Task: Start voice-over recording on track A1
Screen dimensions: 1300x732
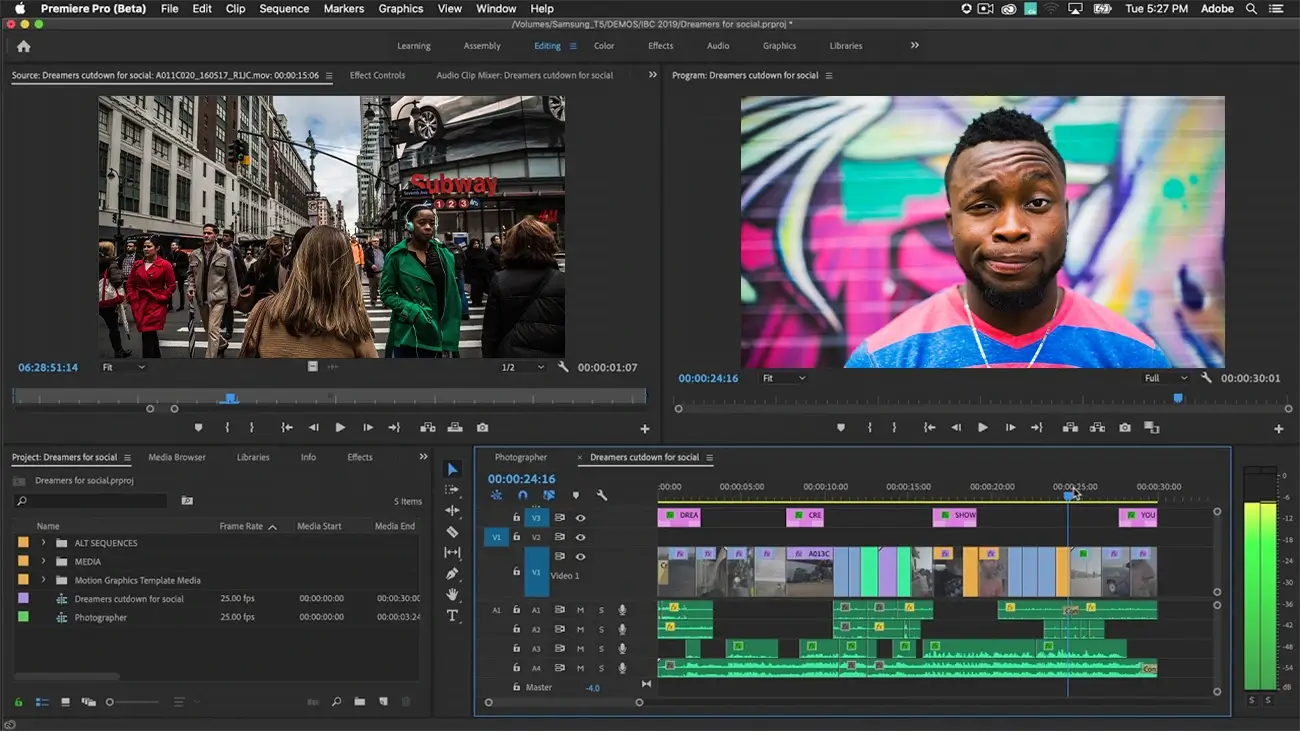Action: pyautogui.click(x=623, y=610)
